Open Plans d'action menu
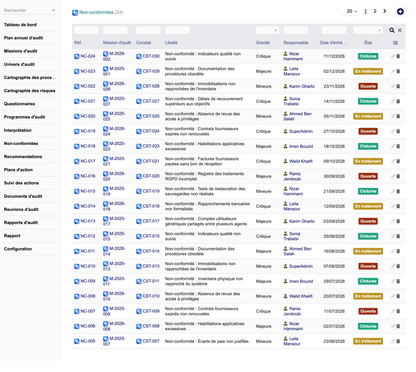The height and width of the screenshot is (372, 416). pyautogui.click(x=18, y=170)
